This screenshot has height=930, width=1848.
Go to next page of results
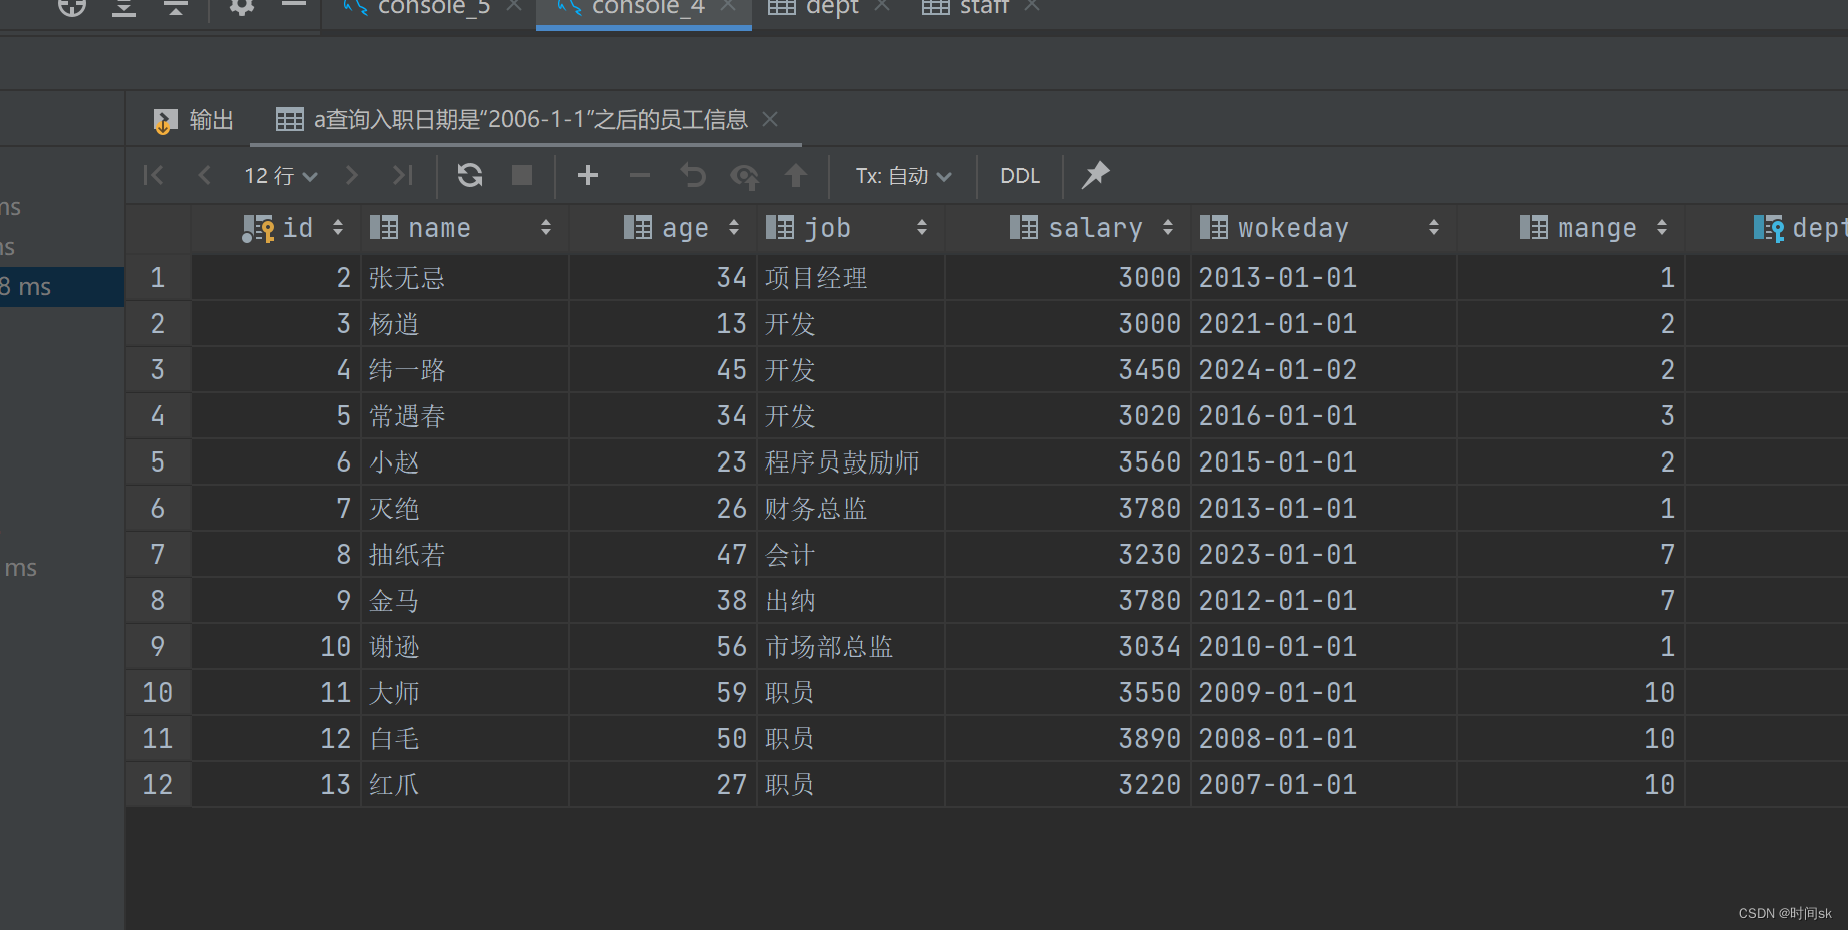point(351,176)
